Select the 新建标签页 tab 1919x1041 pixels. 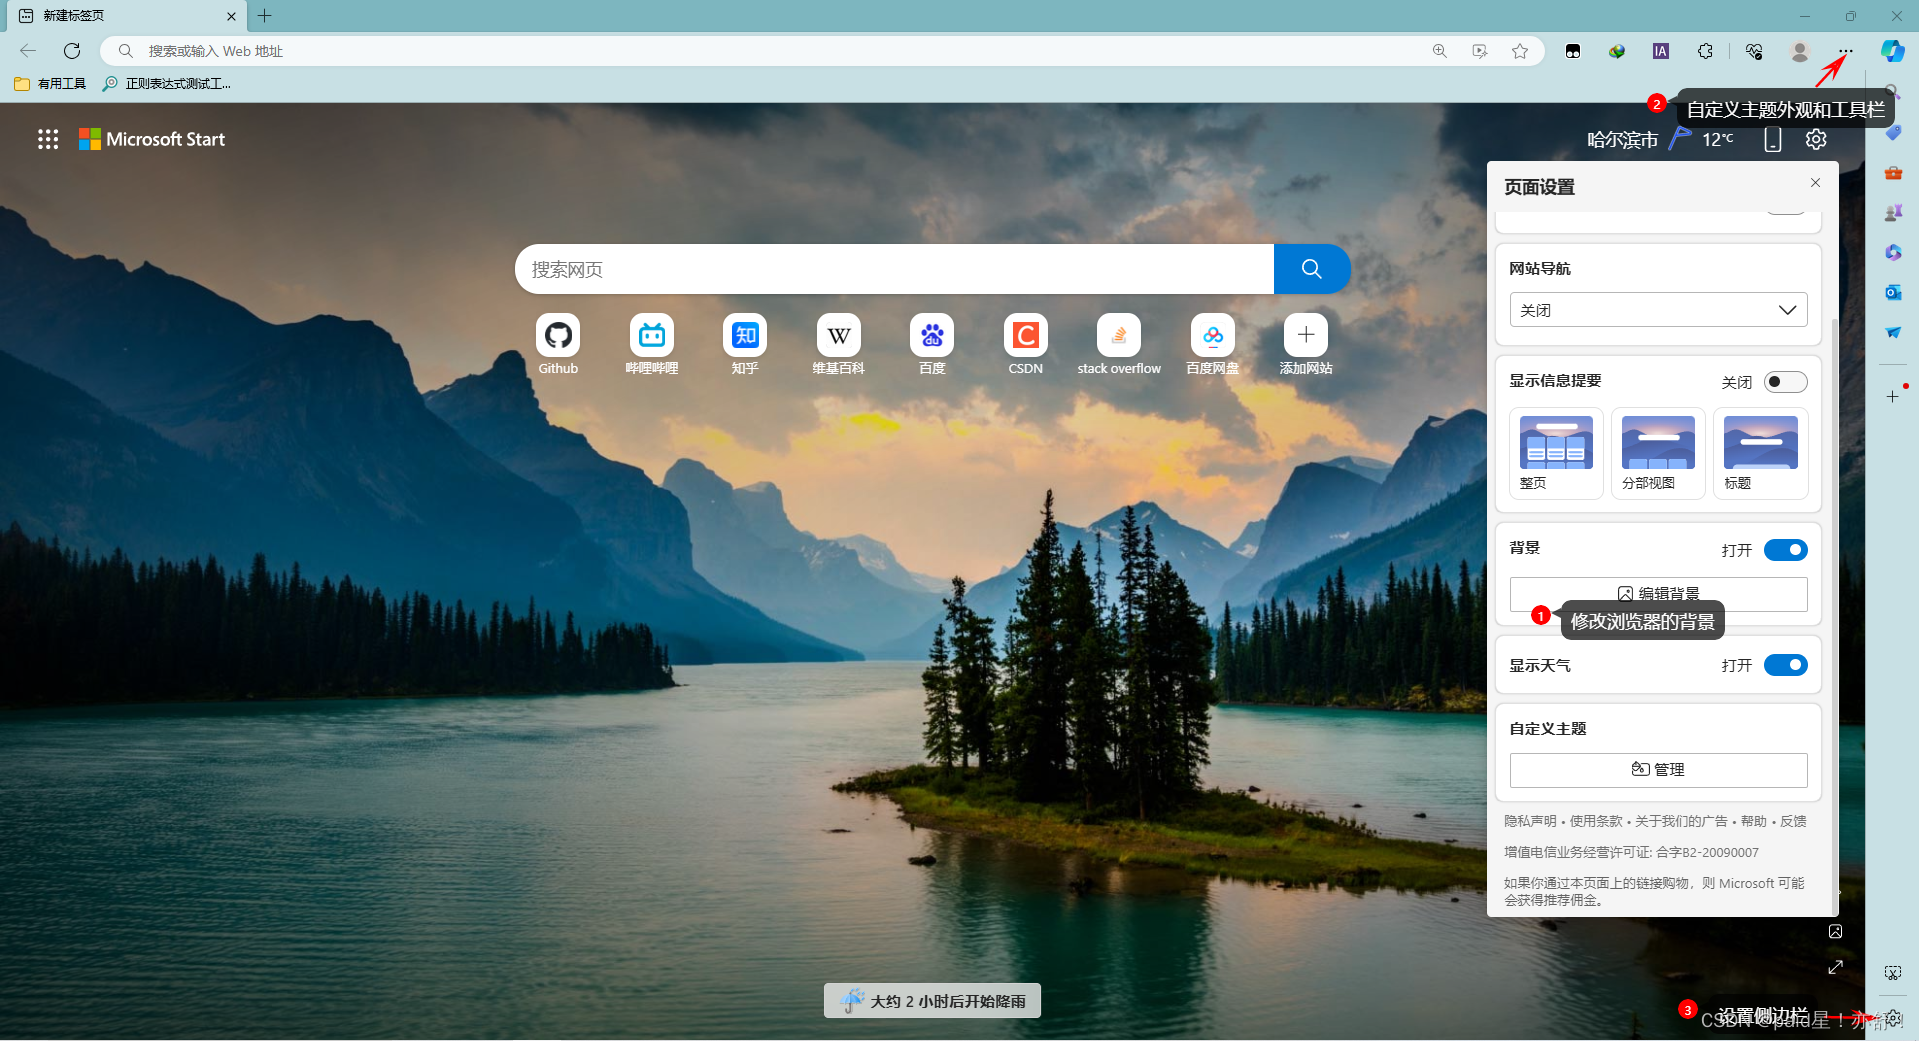(x=125, y=16)
